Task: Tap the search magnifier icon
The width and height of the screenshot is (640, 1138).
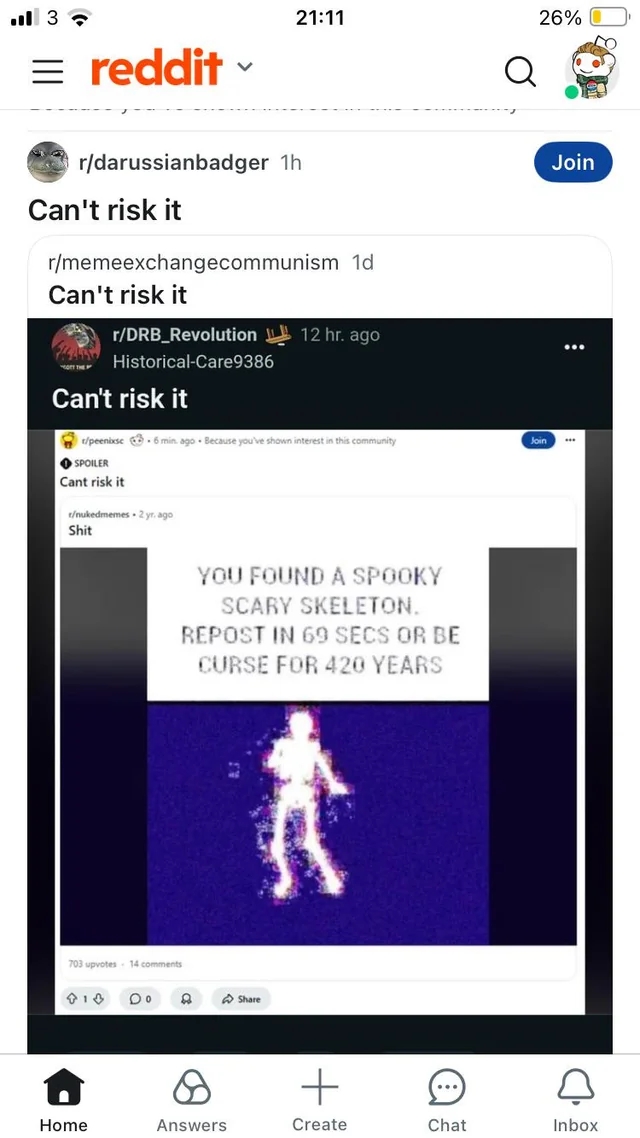Action: click(x=520, y=71)
